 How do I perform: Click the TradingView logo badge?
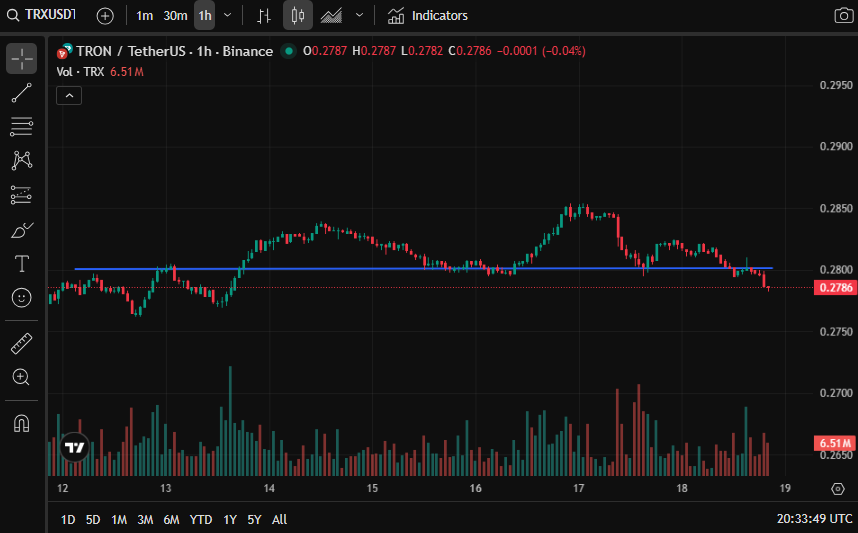(x=74, y=447)
